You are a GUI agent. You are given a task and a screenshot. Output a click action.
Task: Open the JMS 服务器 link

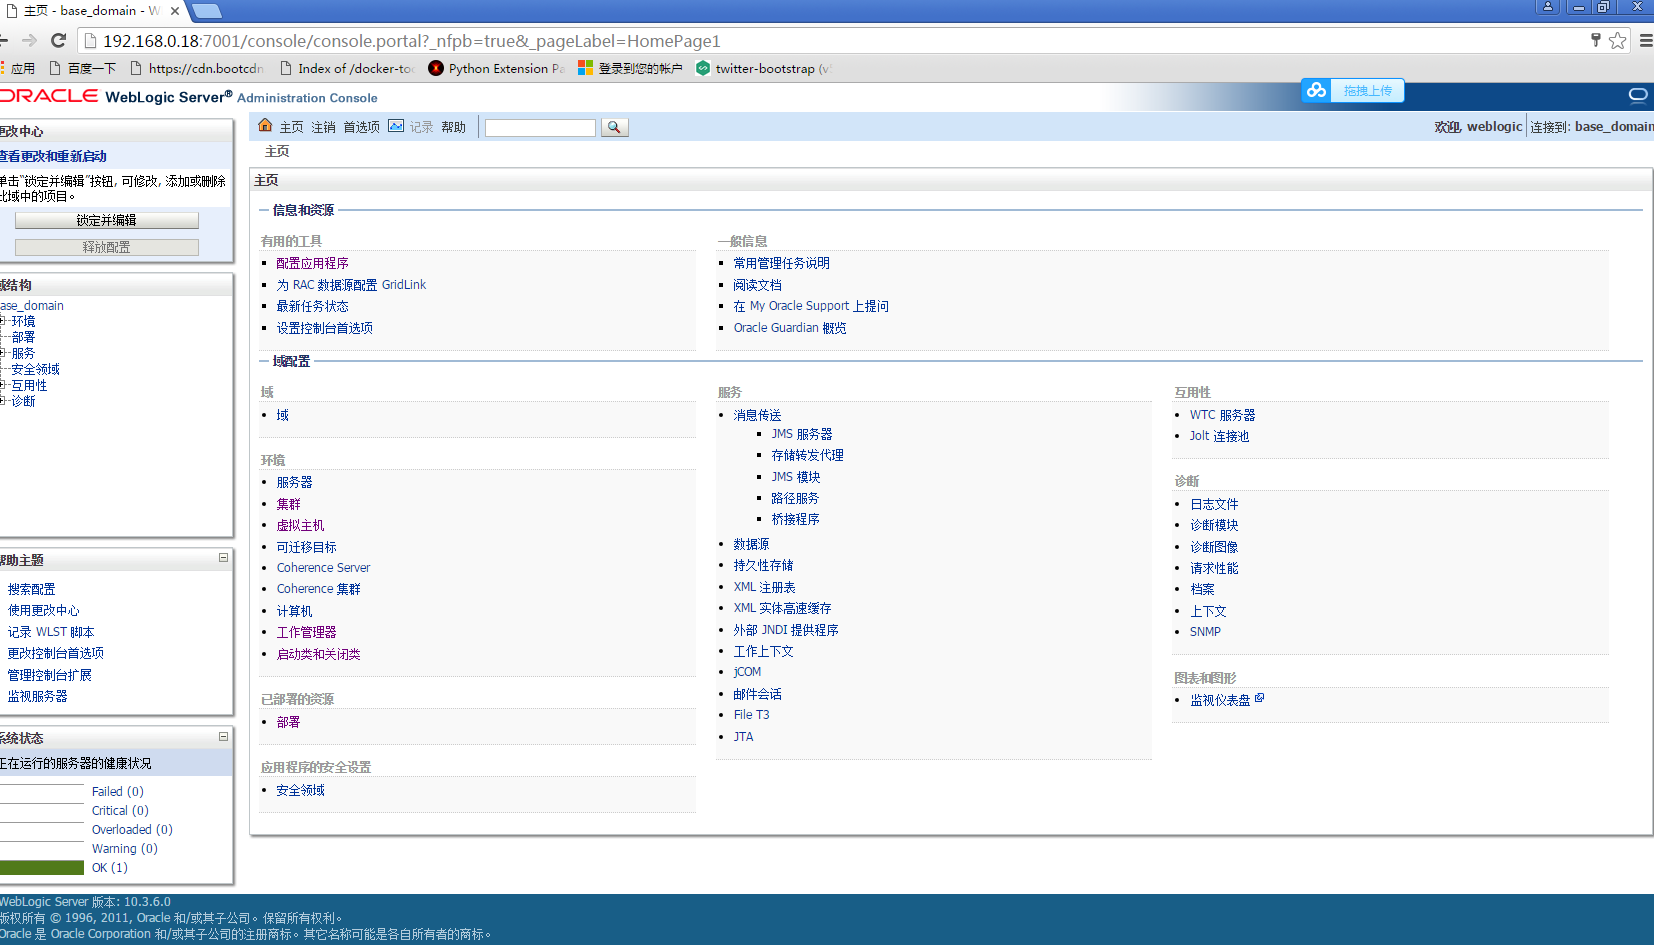pyautogui.click(x=801, y=434)
